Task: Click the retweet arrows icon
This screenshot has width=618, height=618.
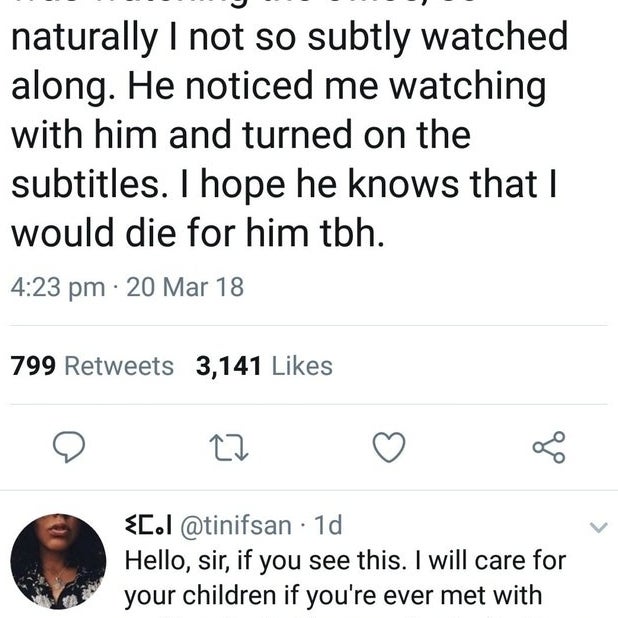Action: pos(227,447)
